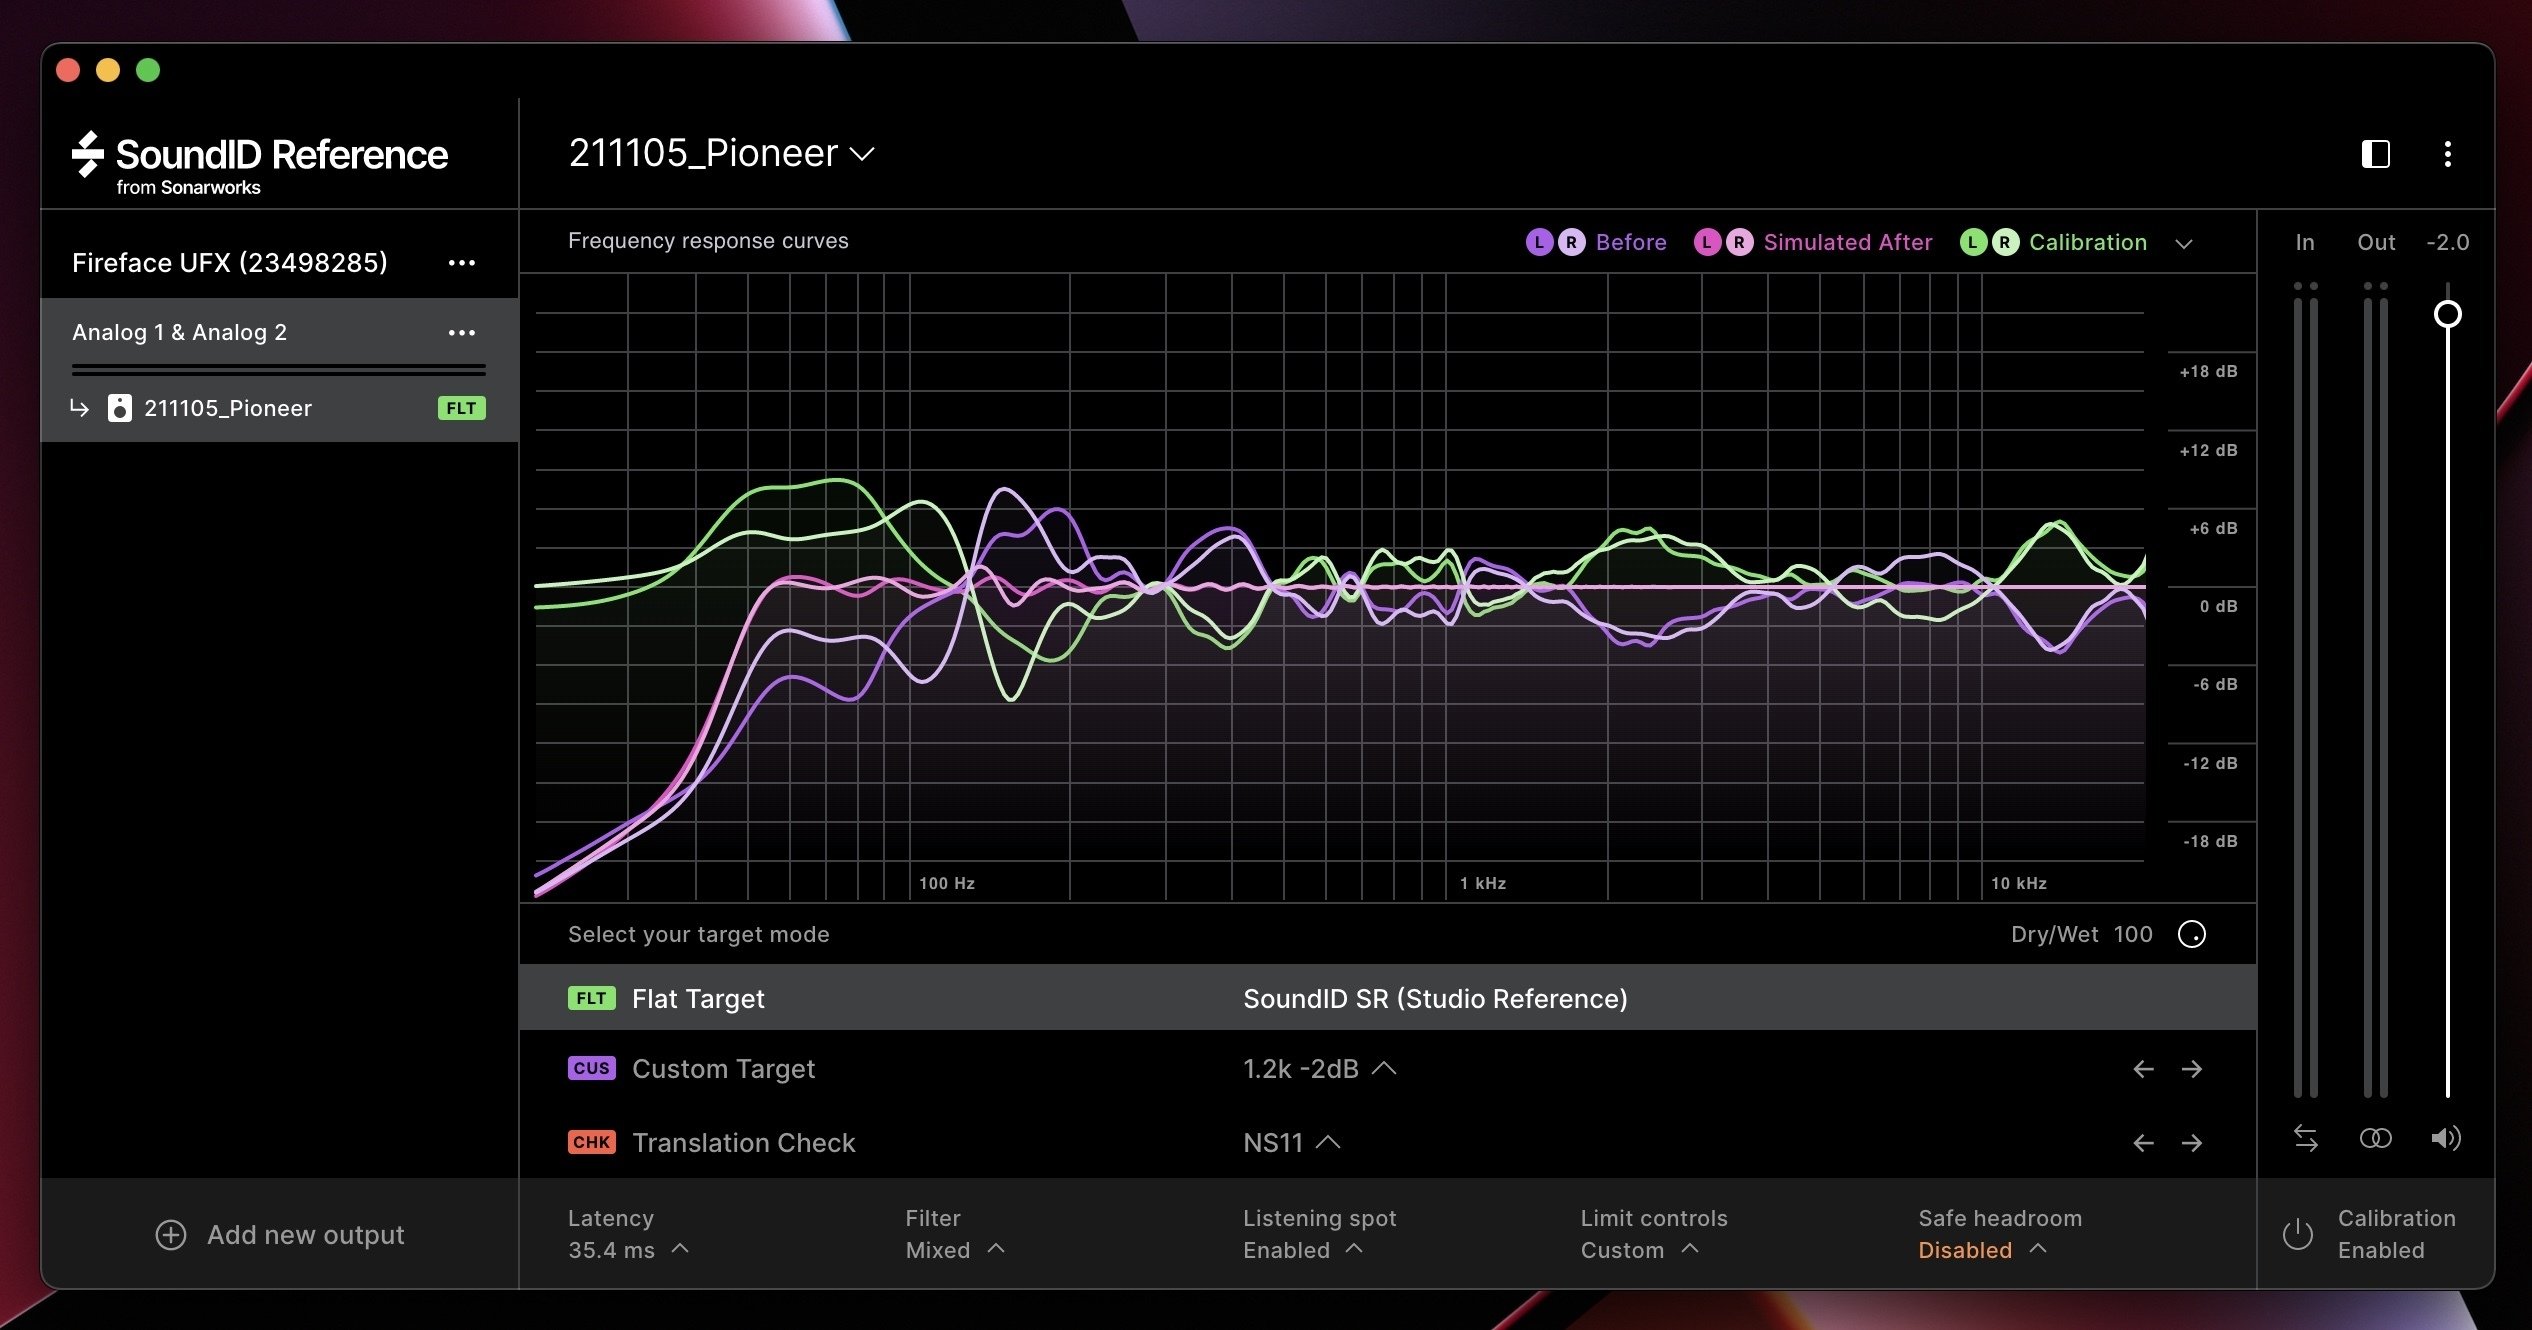Viewport: 2532px width, 1330px height.
Task: Toggle Calibration right channel curve
Action: [2005, 242]
